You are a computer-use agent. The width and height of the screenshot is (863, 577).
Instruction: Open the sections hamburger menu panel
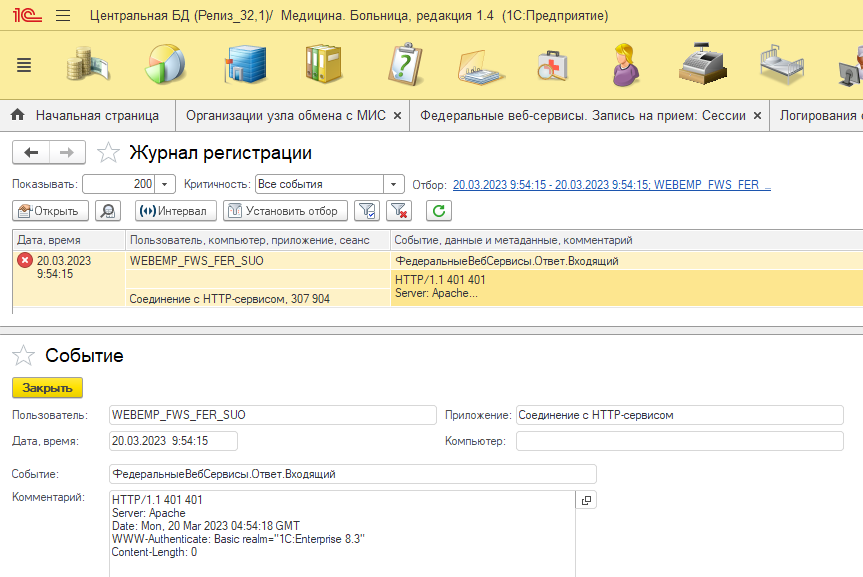click(x=25, y=65)
